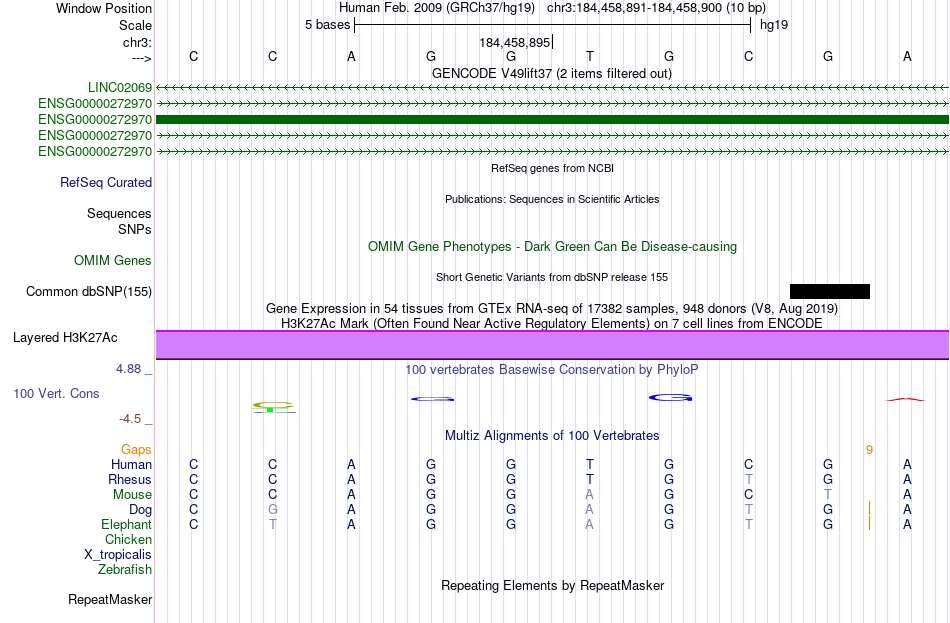950x623 pixels.
Task: Click the bold blue G conservation logo
Action: pyautogui.click(x=670, y=398)
